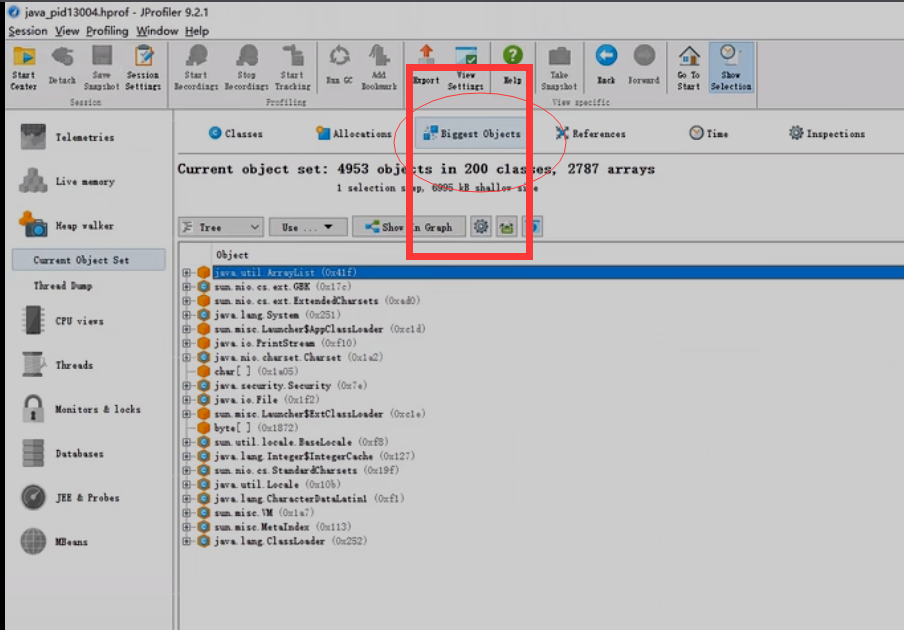Expand sun.nio.cs.ext.ExtendedCharsets node
Screen dimensions: 904x630
[x=186, y=301]
